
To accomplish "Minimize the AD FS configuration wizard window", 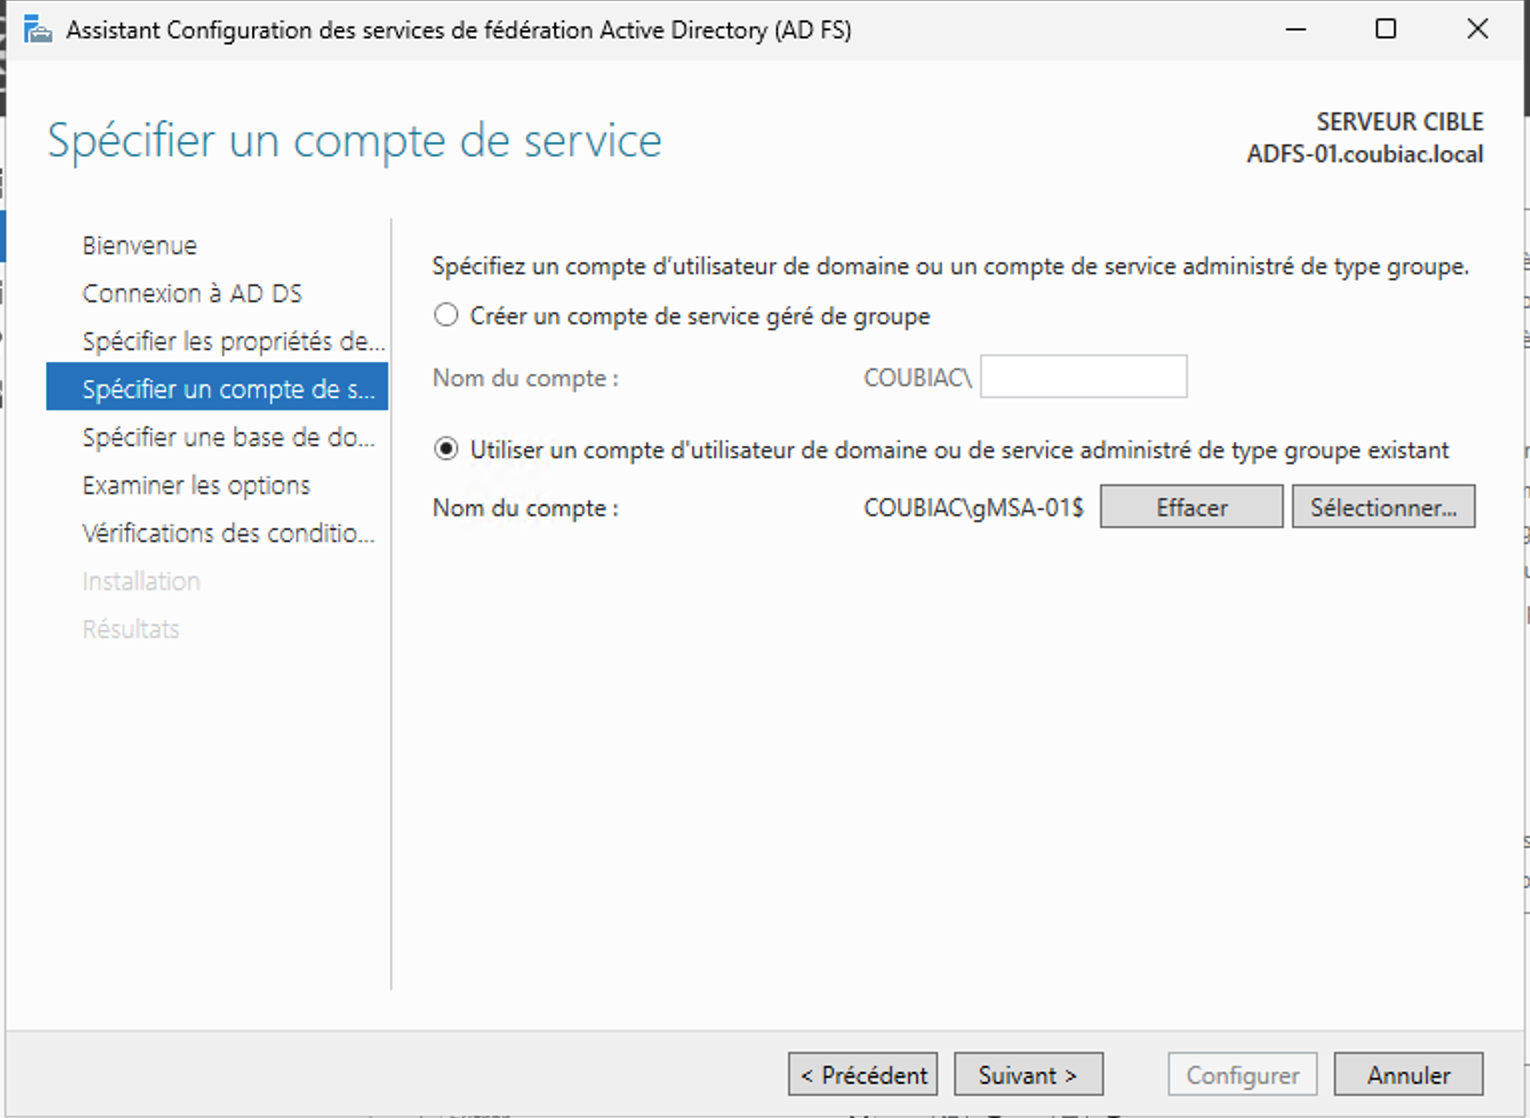I will (1296, 30).
